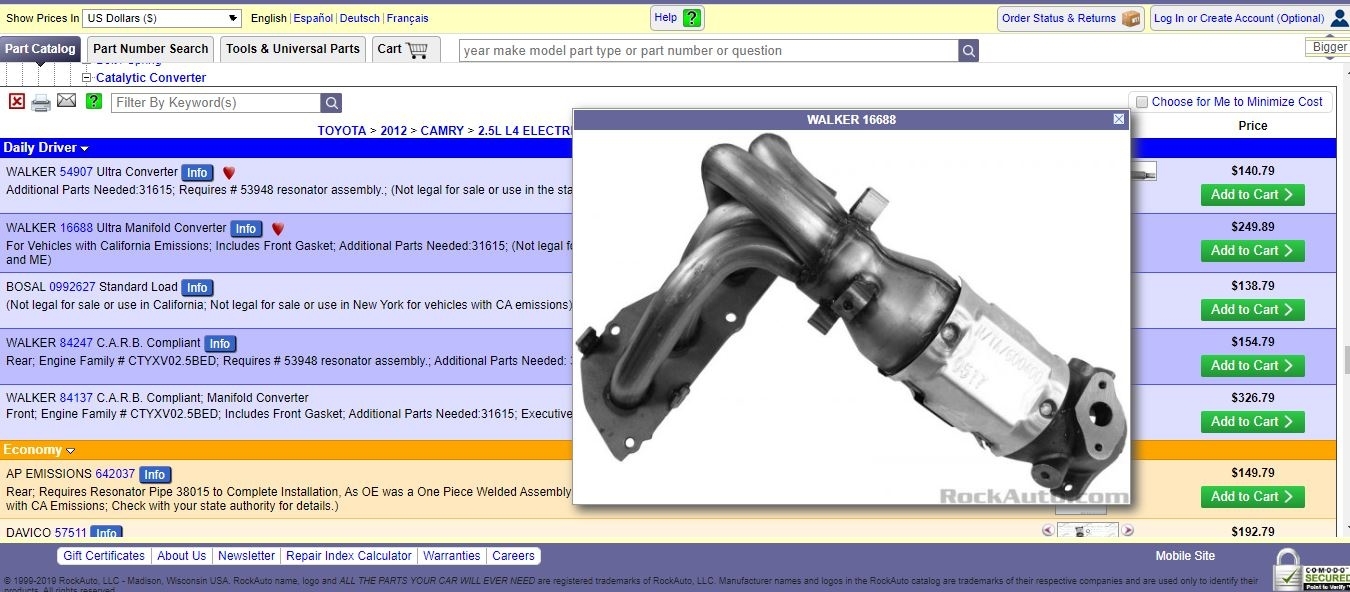
Task: Open the Newsletter footer link
Action: pyautogui.click(x=246, y=556)
